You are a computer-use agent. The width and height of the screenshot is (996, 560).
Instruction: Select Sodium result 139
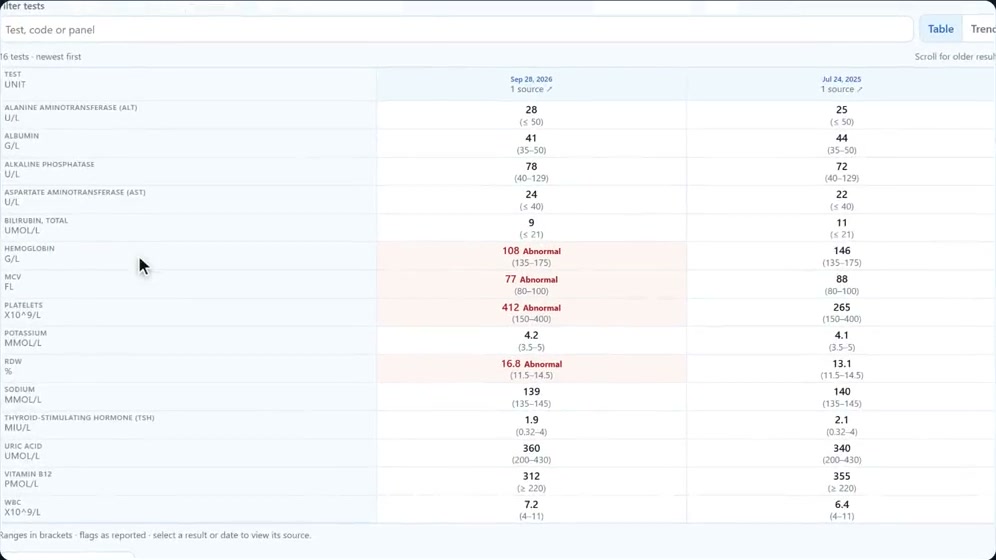(x=531, y=392)
